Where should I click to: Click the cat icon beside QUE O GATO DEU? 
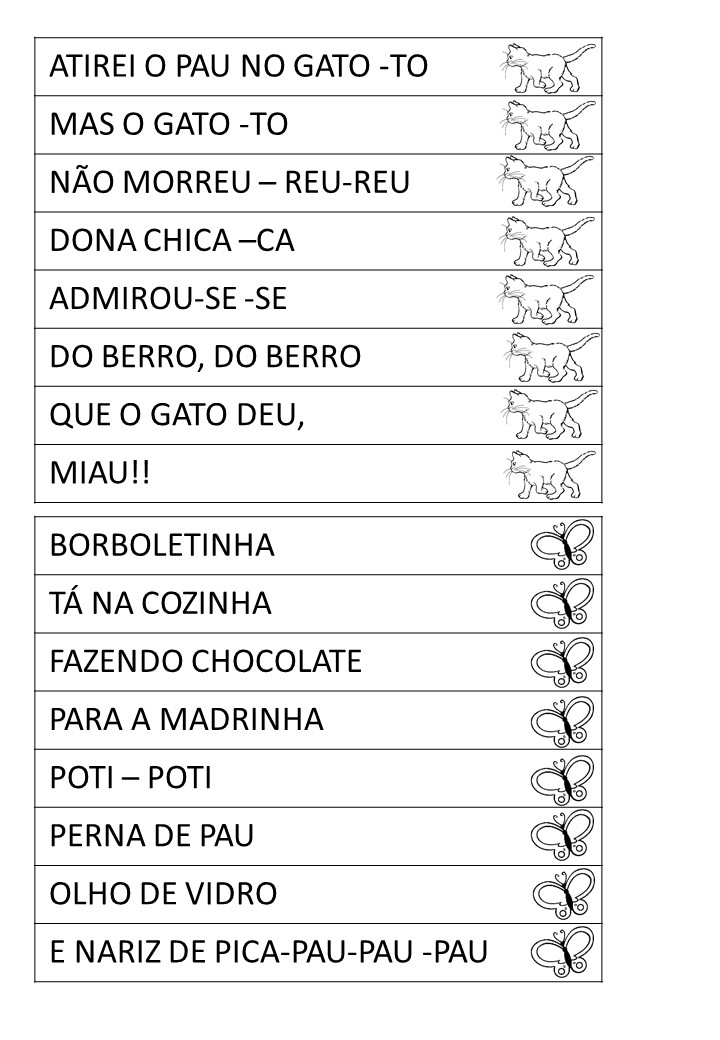[x=547, y=415]
